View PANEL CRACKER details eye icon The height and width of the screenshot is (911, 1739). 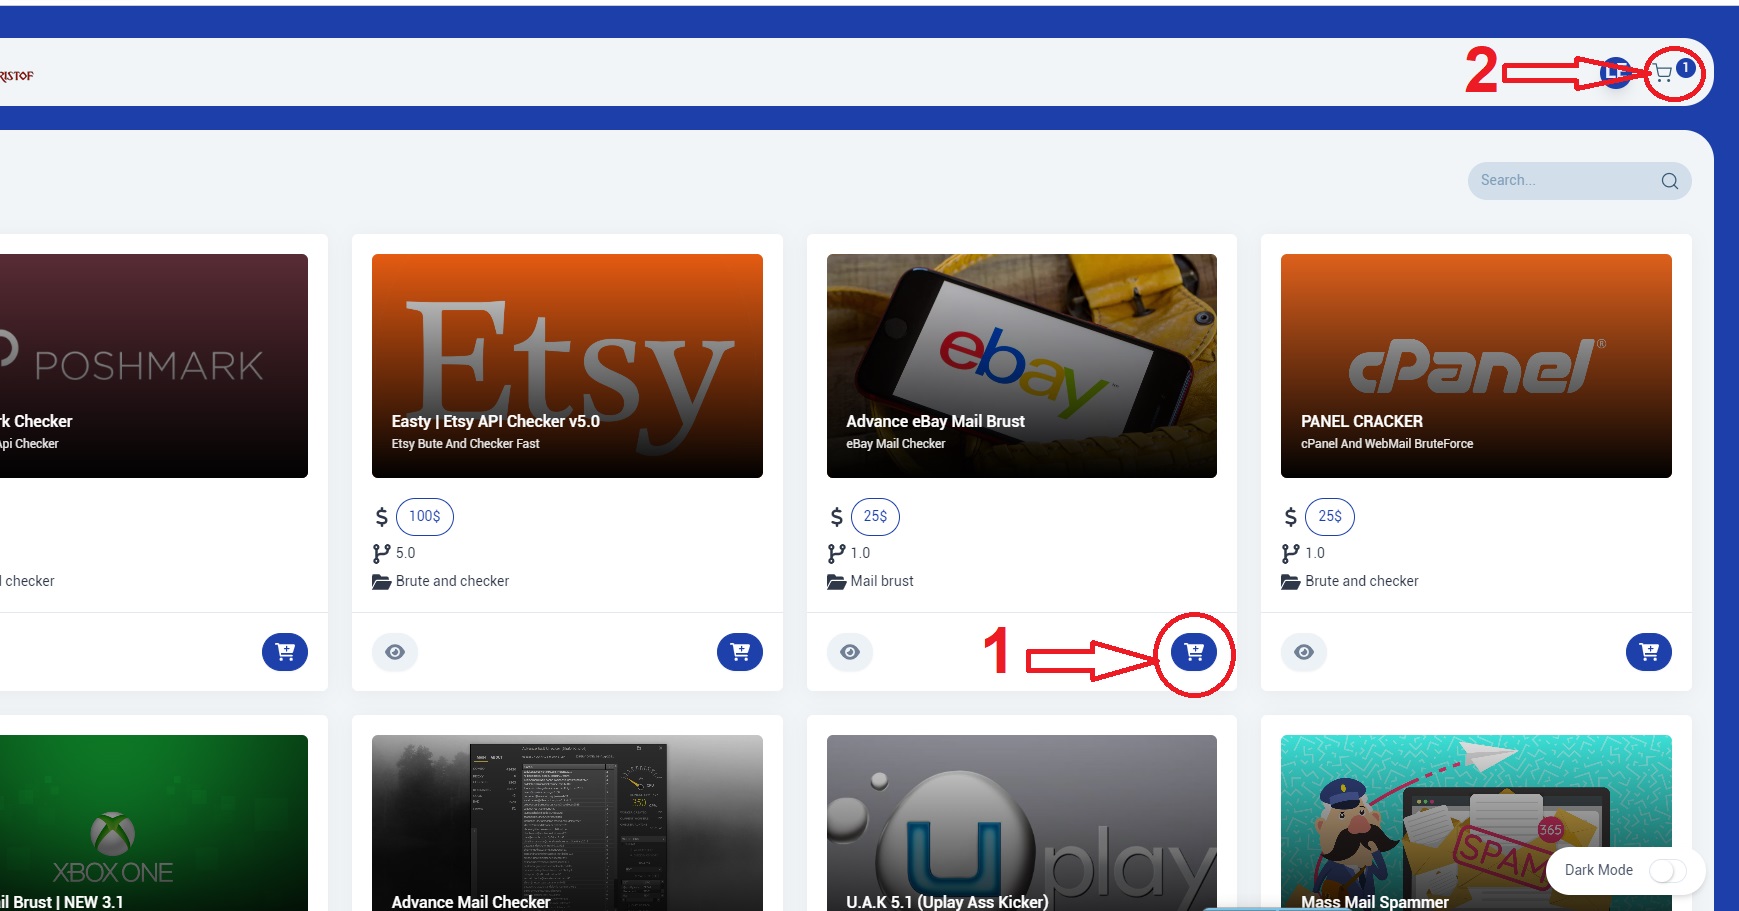(1304, 652)
